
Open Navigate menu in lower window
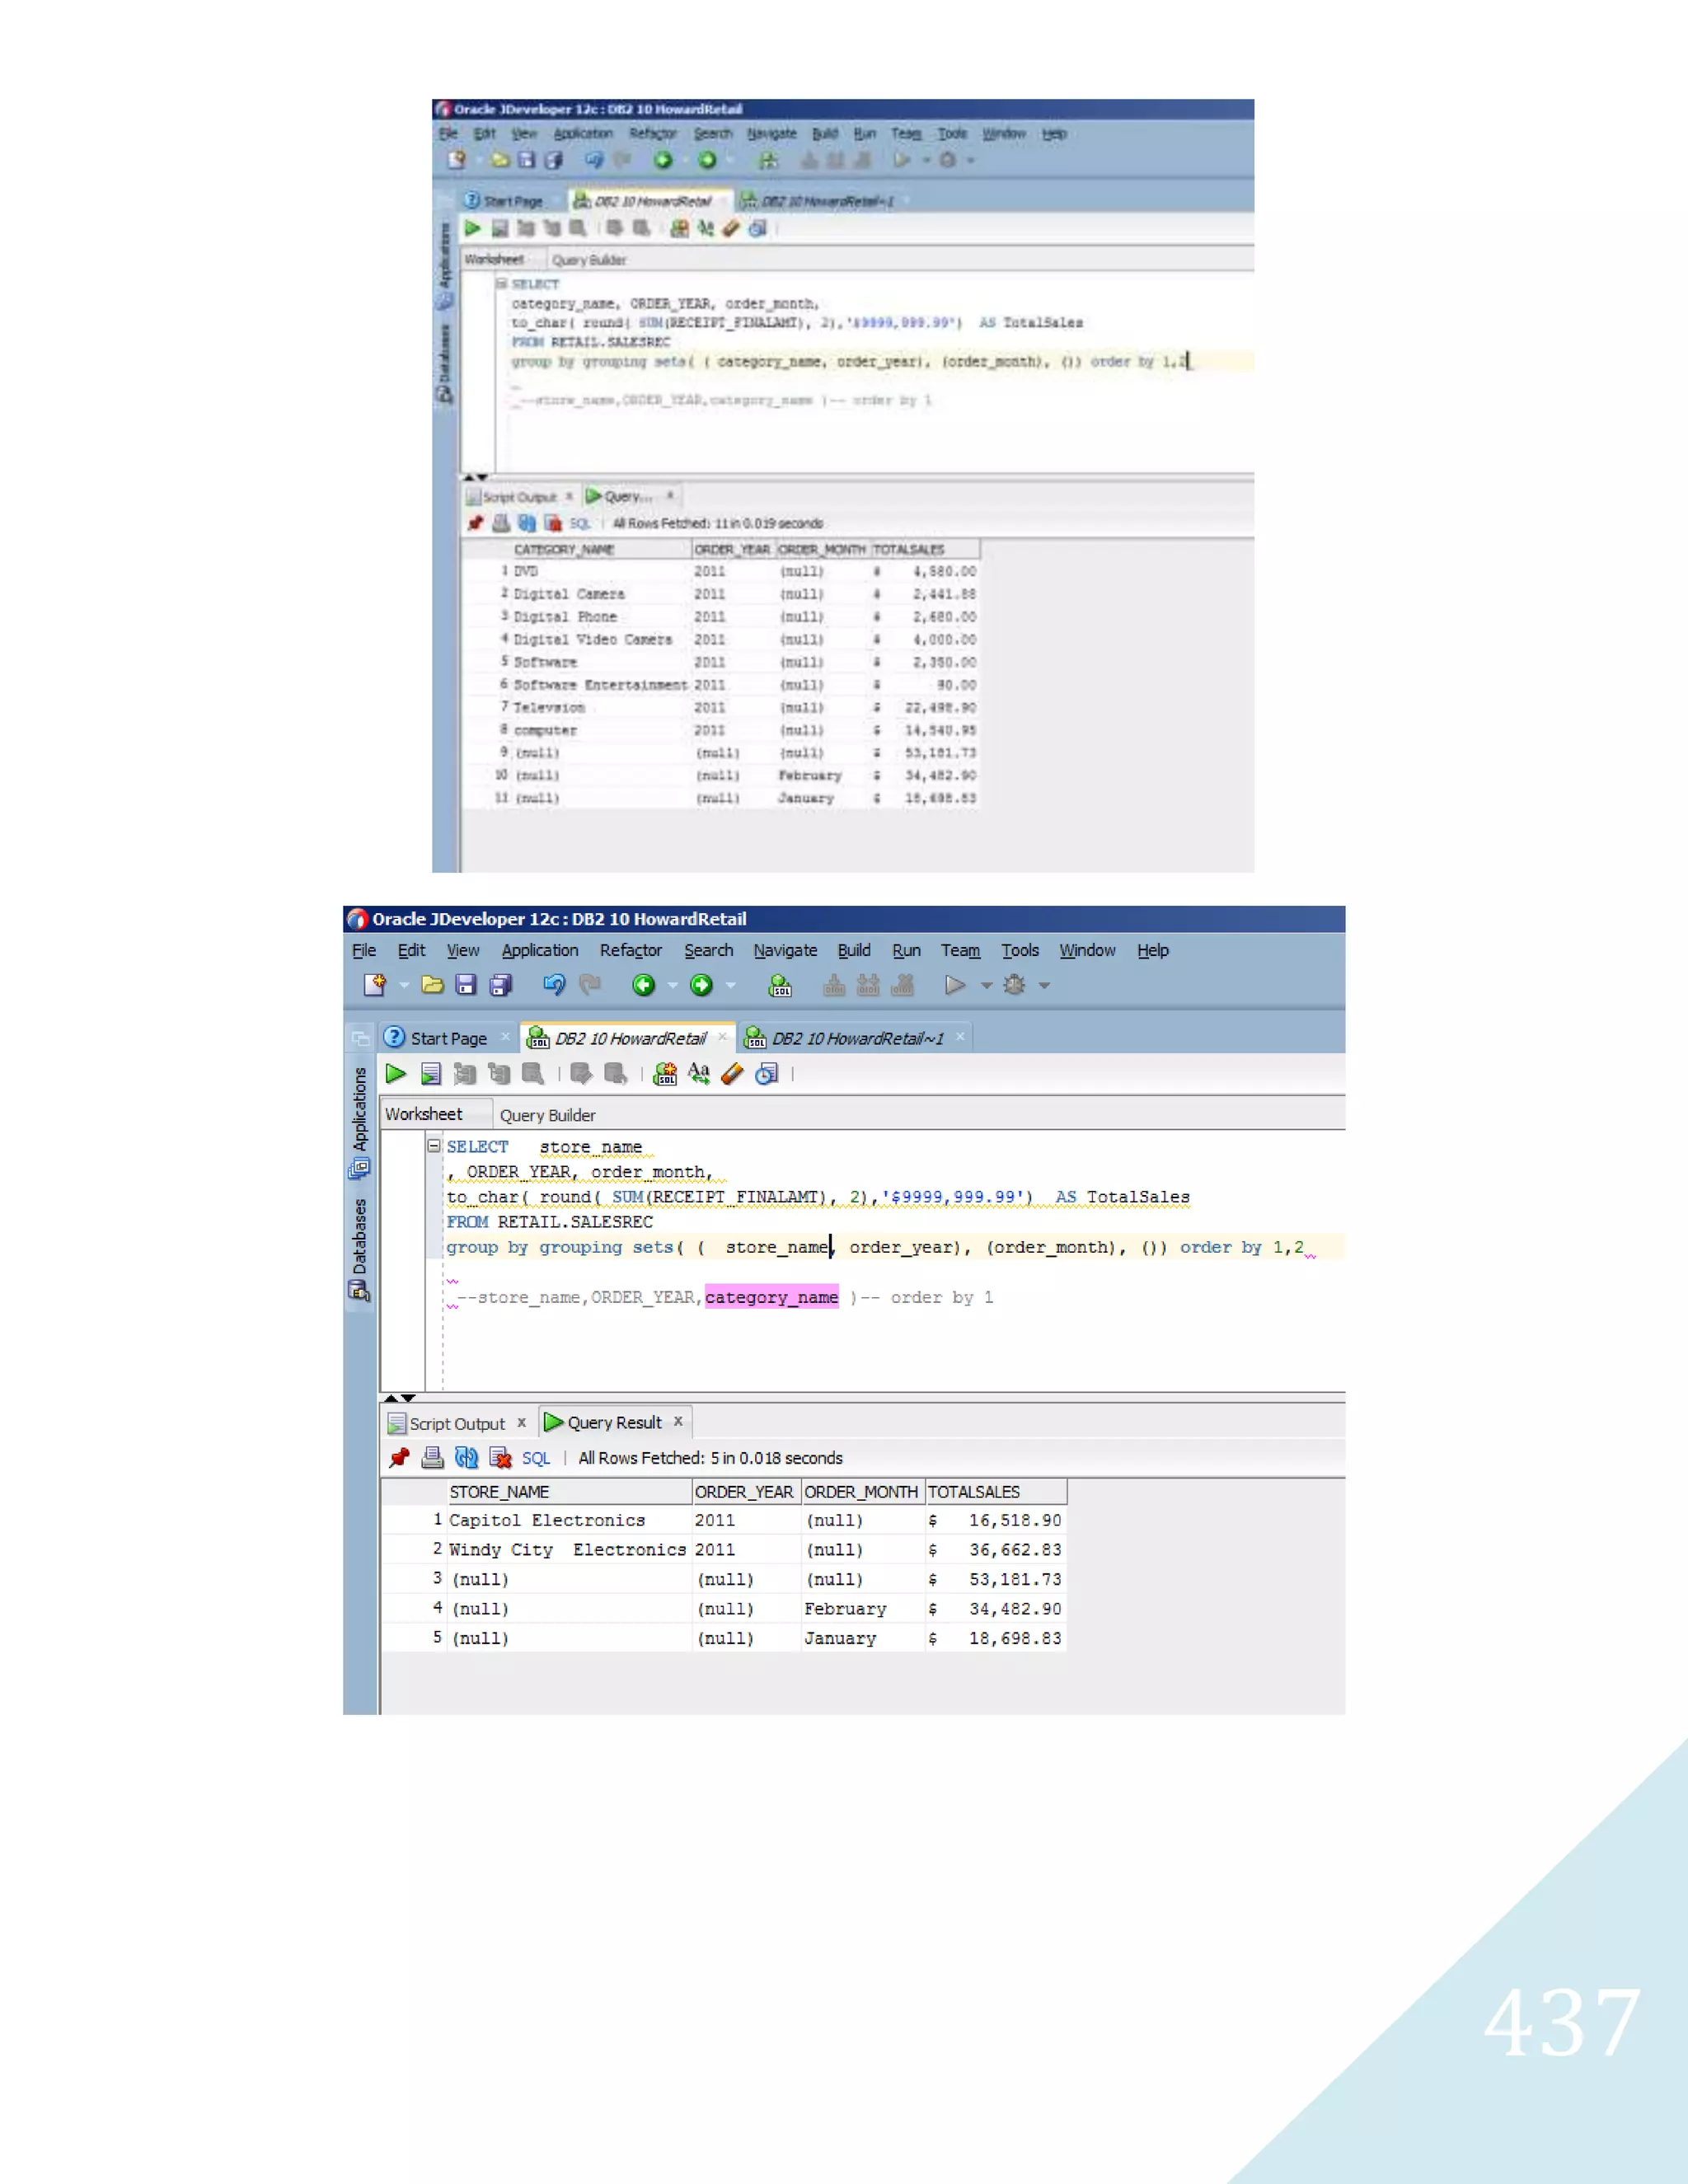coord(785,950)
